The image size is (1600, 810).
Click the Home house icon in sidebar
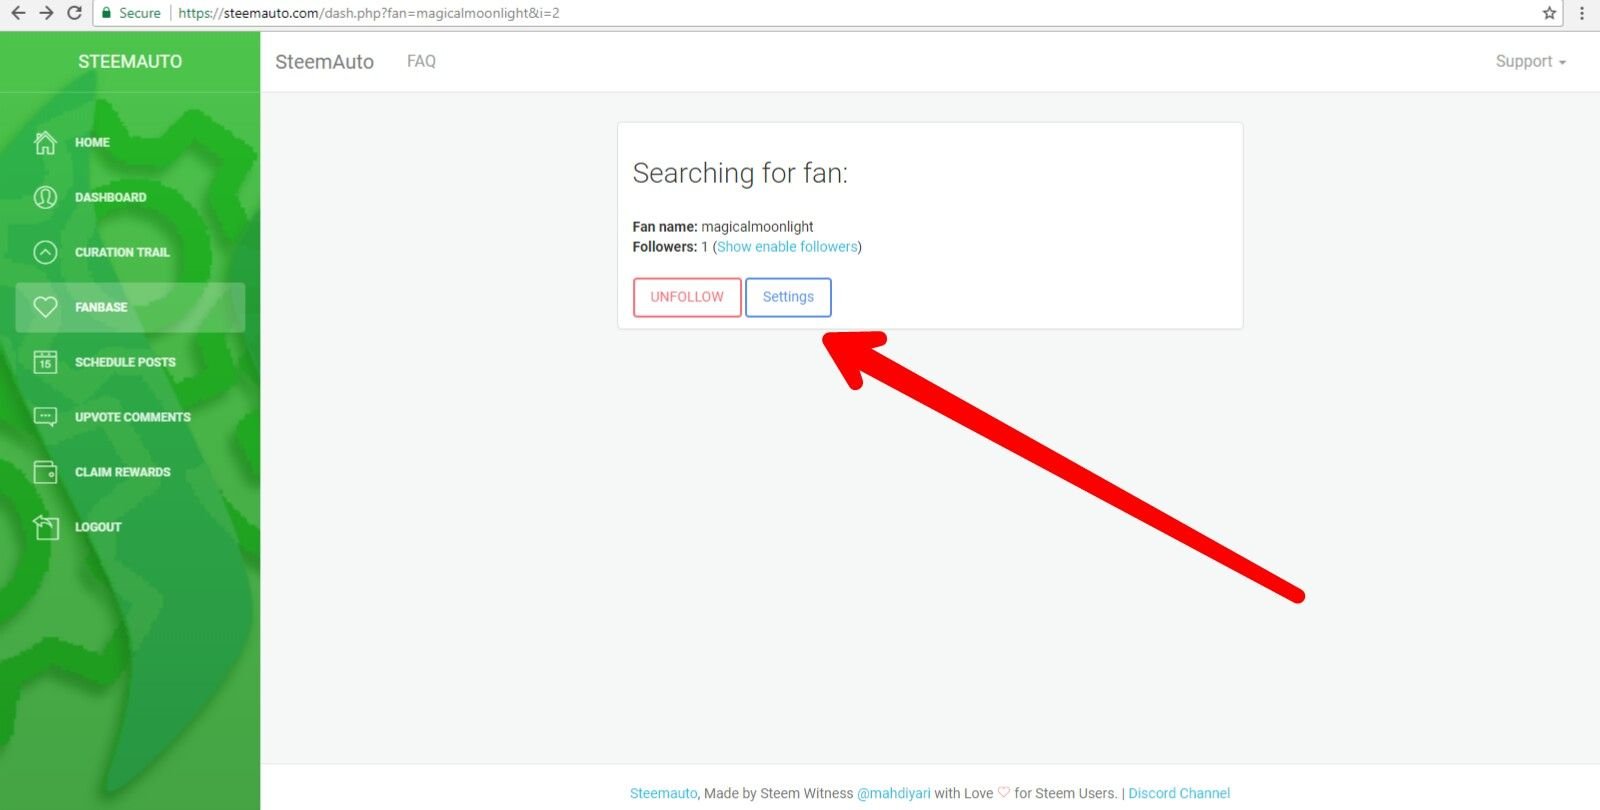pos(45,143)
